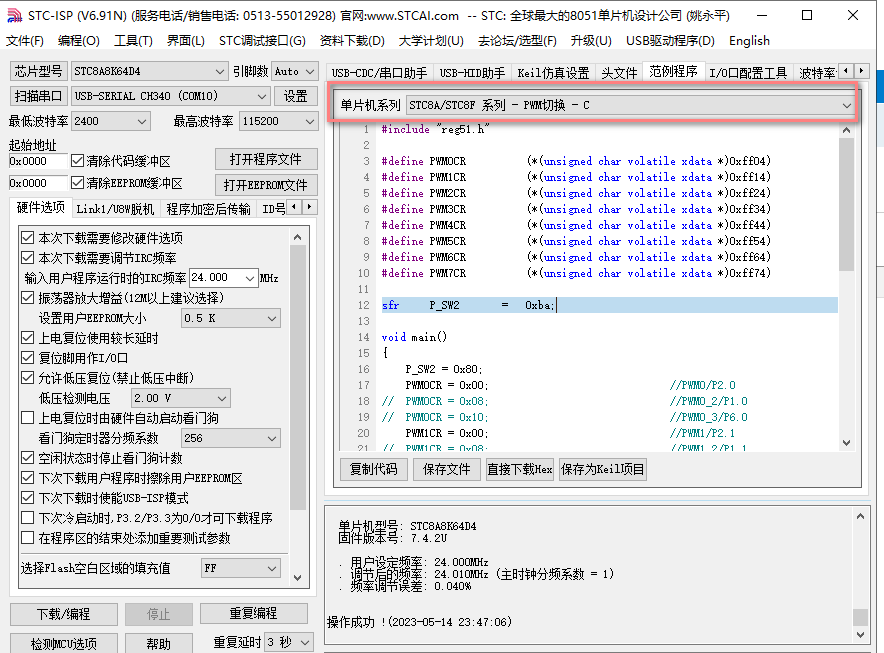Switch to Keil仿真设置 tab
The width and height of the screenshot is (884, 653).
tap(553, 73)
